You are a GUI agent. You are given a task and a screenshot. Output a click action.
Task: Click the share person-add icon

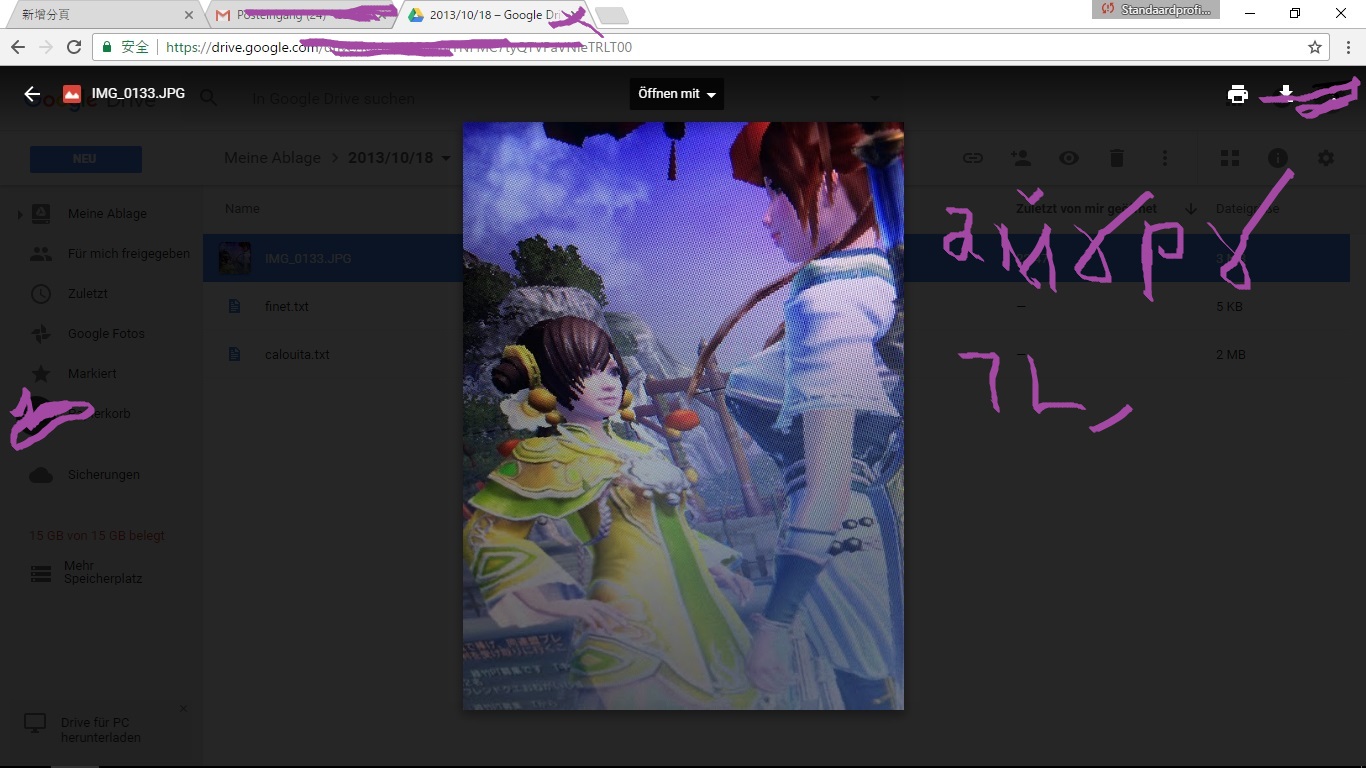point(1021,158)
